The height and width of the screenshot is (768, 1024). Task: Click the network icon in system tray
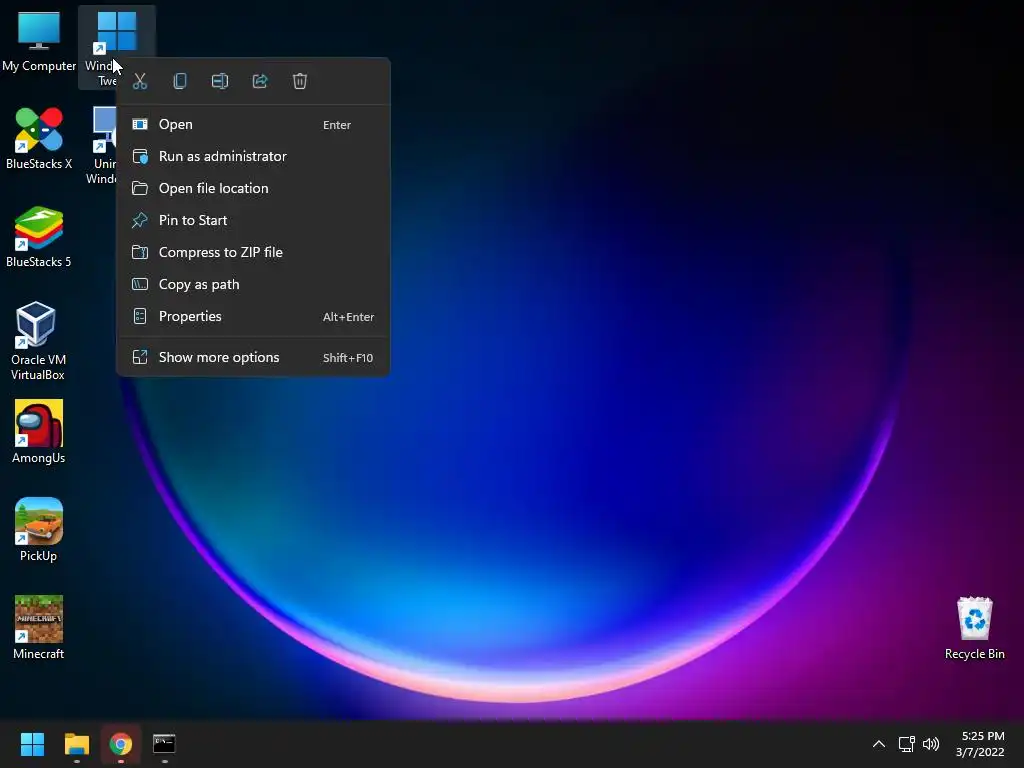906,744
